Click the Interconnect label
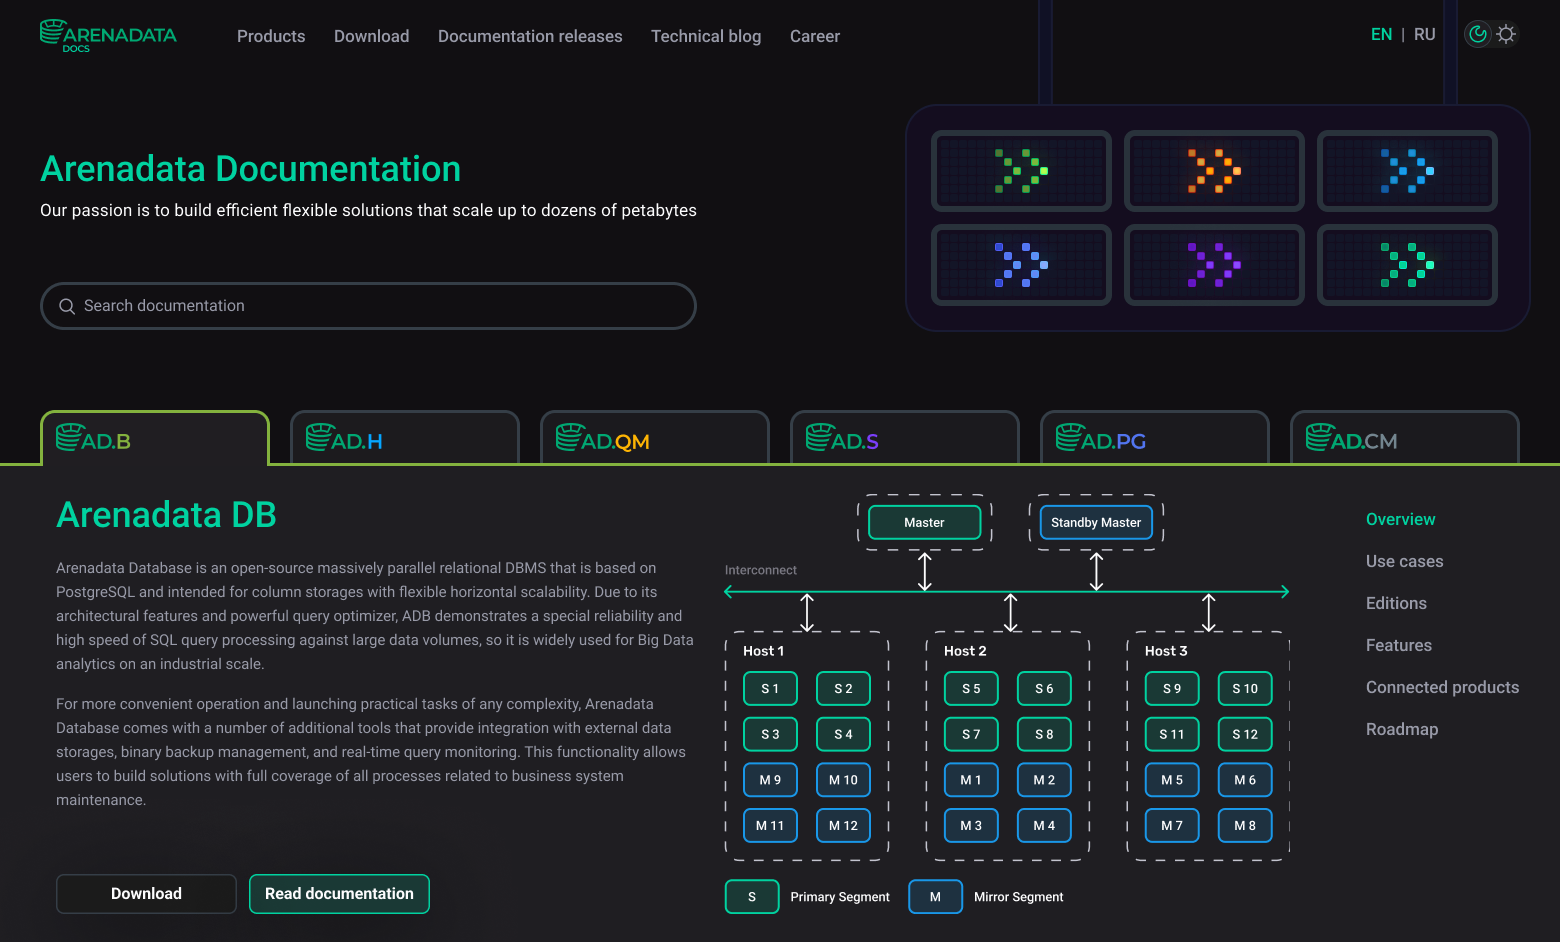 tap(761, 570)
